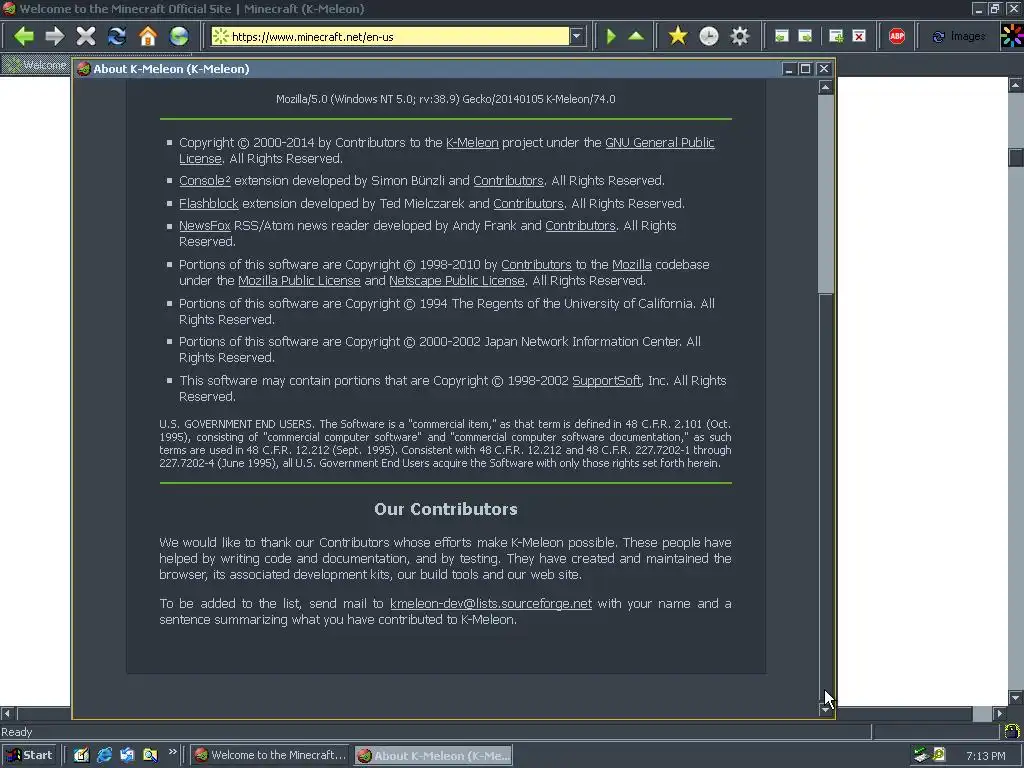Reload the page with the refresh icon
This screenshot has height=768, width=1024.
(x=117, y=36)
